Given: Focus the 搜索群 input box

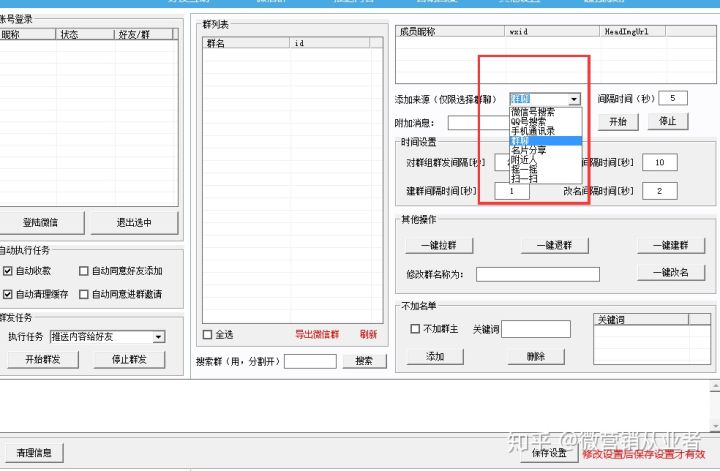Looking at the screenshot, I should tap(310, 361).
